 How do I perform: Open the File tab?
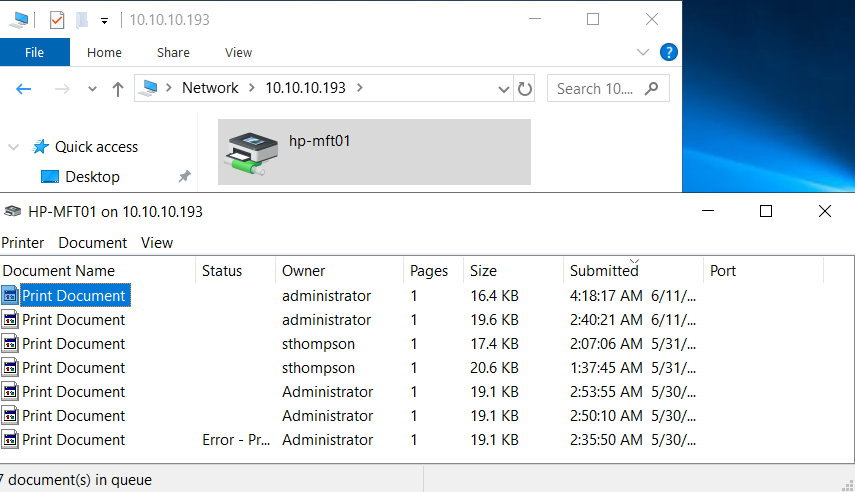[x=34, y=52]
